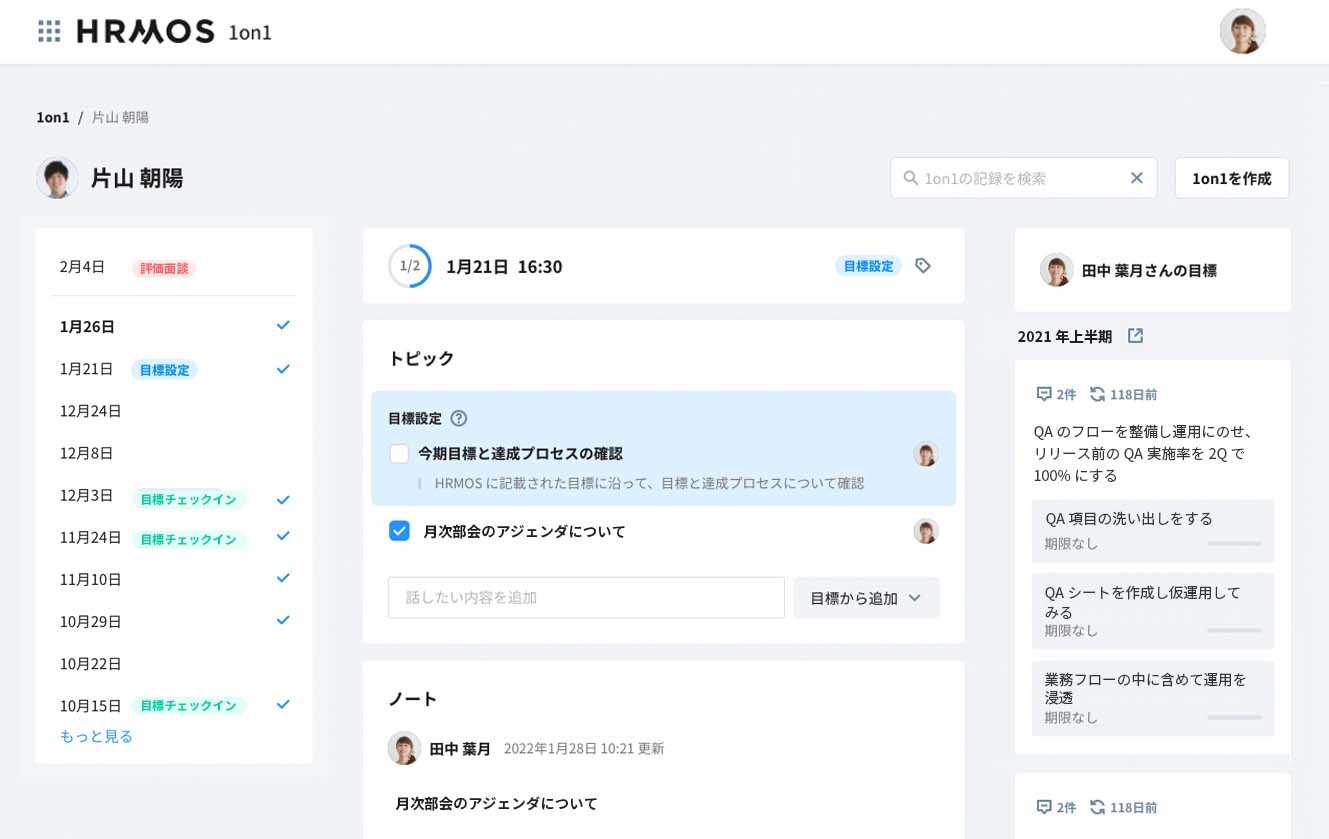Expand the 目標から追加 dropdown
The width and height of the screenshot is (1329, 839).
coord(866,598)
